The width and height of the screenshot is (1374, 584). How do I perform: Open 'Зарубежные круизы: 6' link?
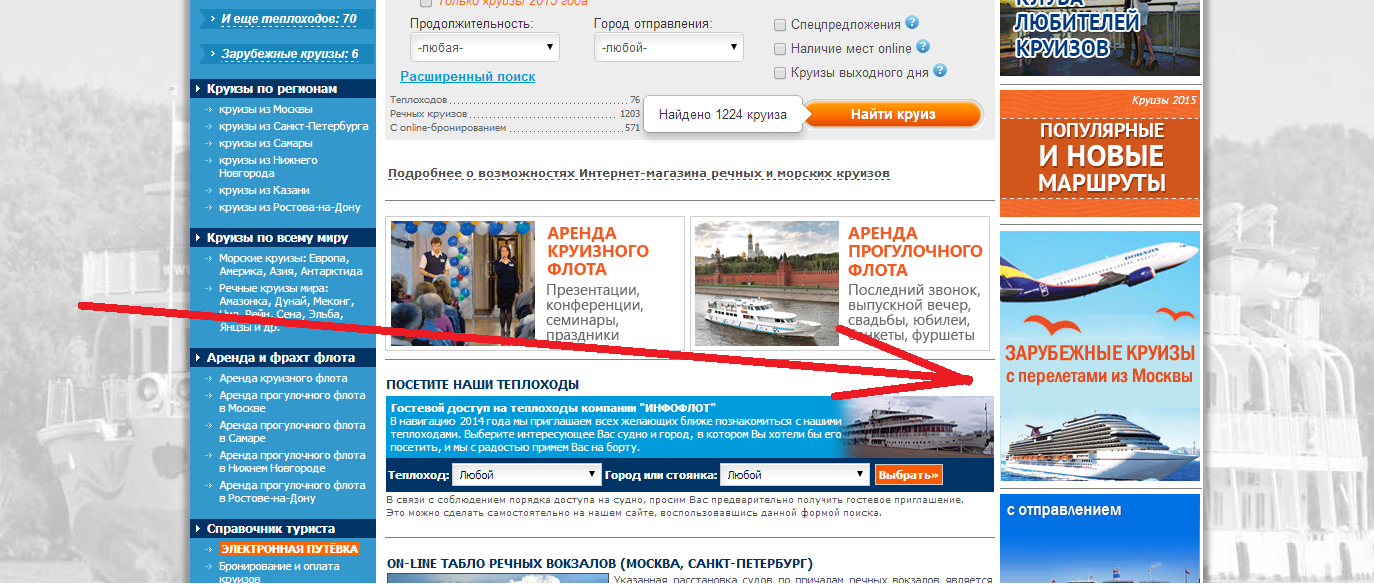tap(289, 53)
